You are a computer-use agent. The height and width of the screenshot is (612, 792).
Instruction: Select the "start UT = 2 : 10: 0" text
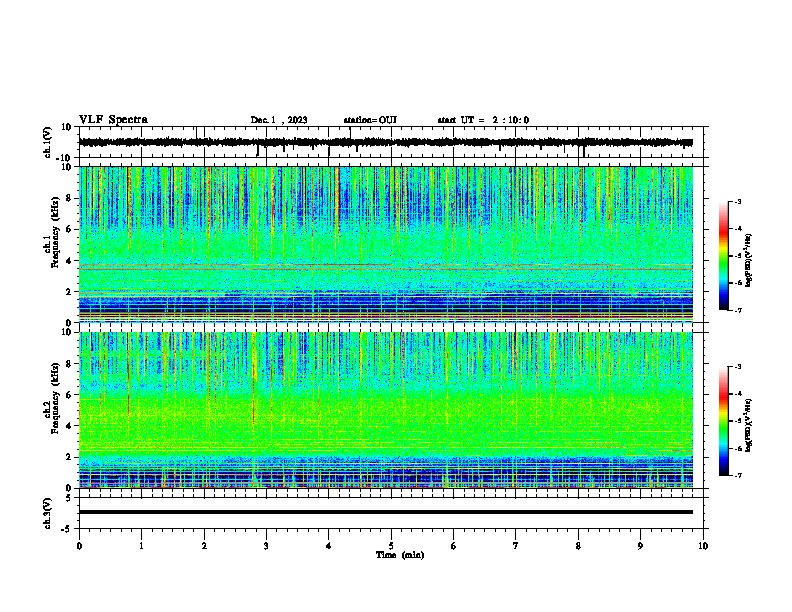[483, 120]
